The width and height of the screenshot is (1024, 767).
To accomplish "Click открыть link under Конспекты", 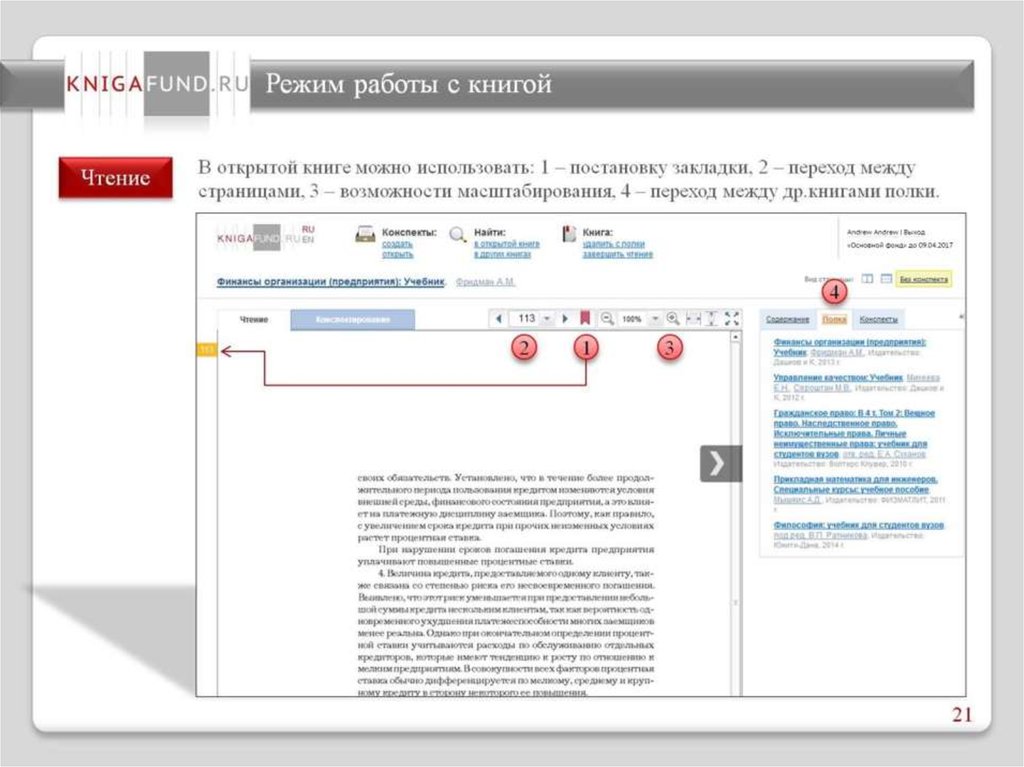I will tap(397, 254).
